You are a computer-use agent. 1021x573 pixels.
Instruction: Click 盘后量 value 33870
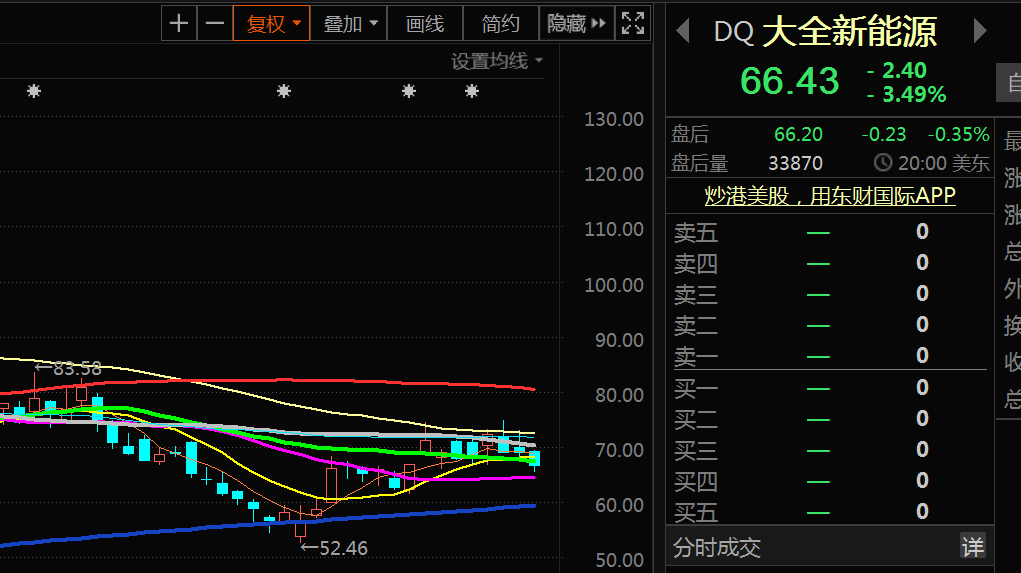[x=796, y=163]
